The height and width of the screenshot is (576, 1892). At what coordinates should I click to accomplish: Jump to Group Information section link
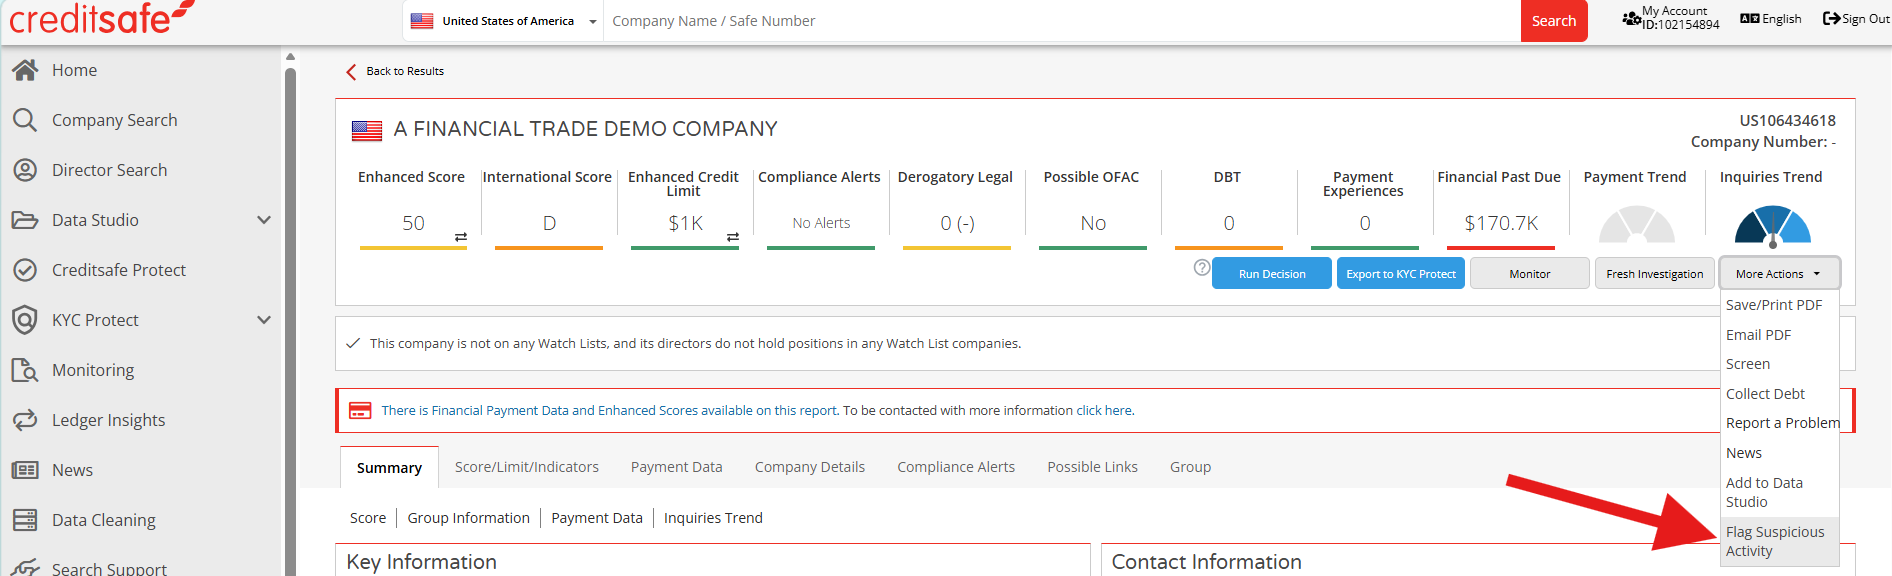468,518
